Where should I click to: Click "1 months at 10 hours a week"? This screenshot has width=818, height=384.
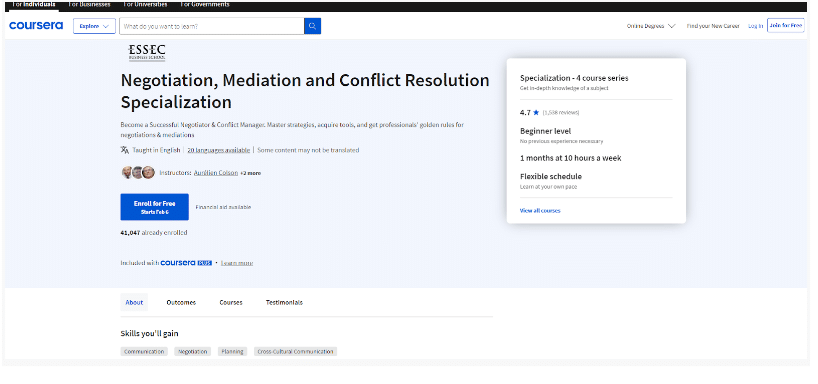point(571,158)
